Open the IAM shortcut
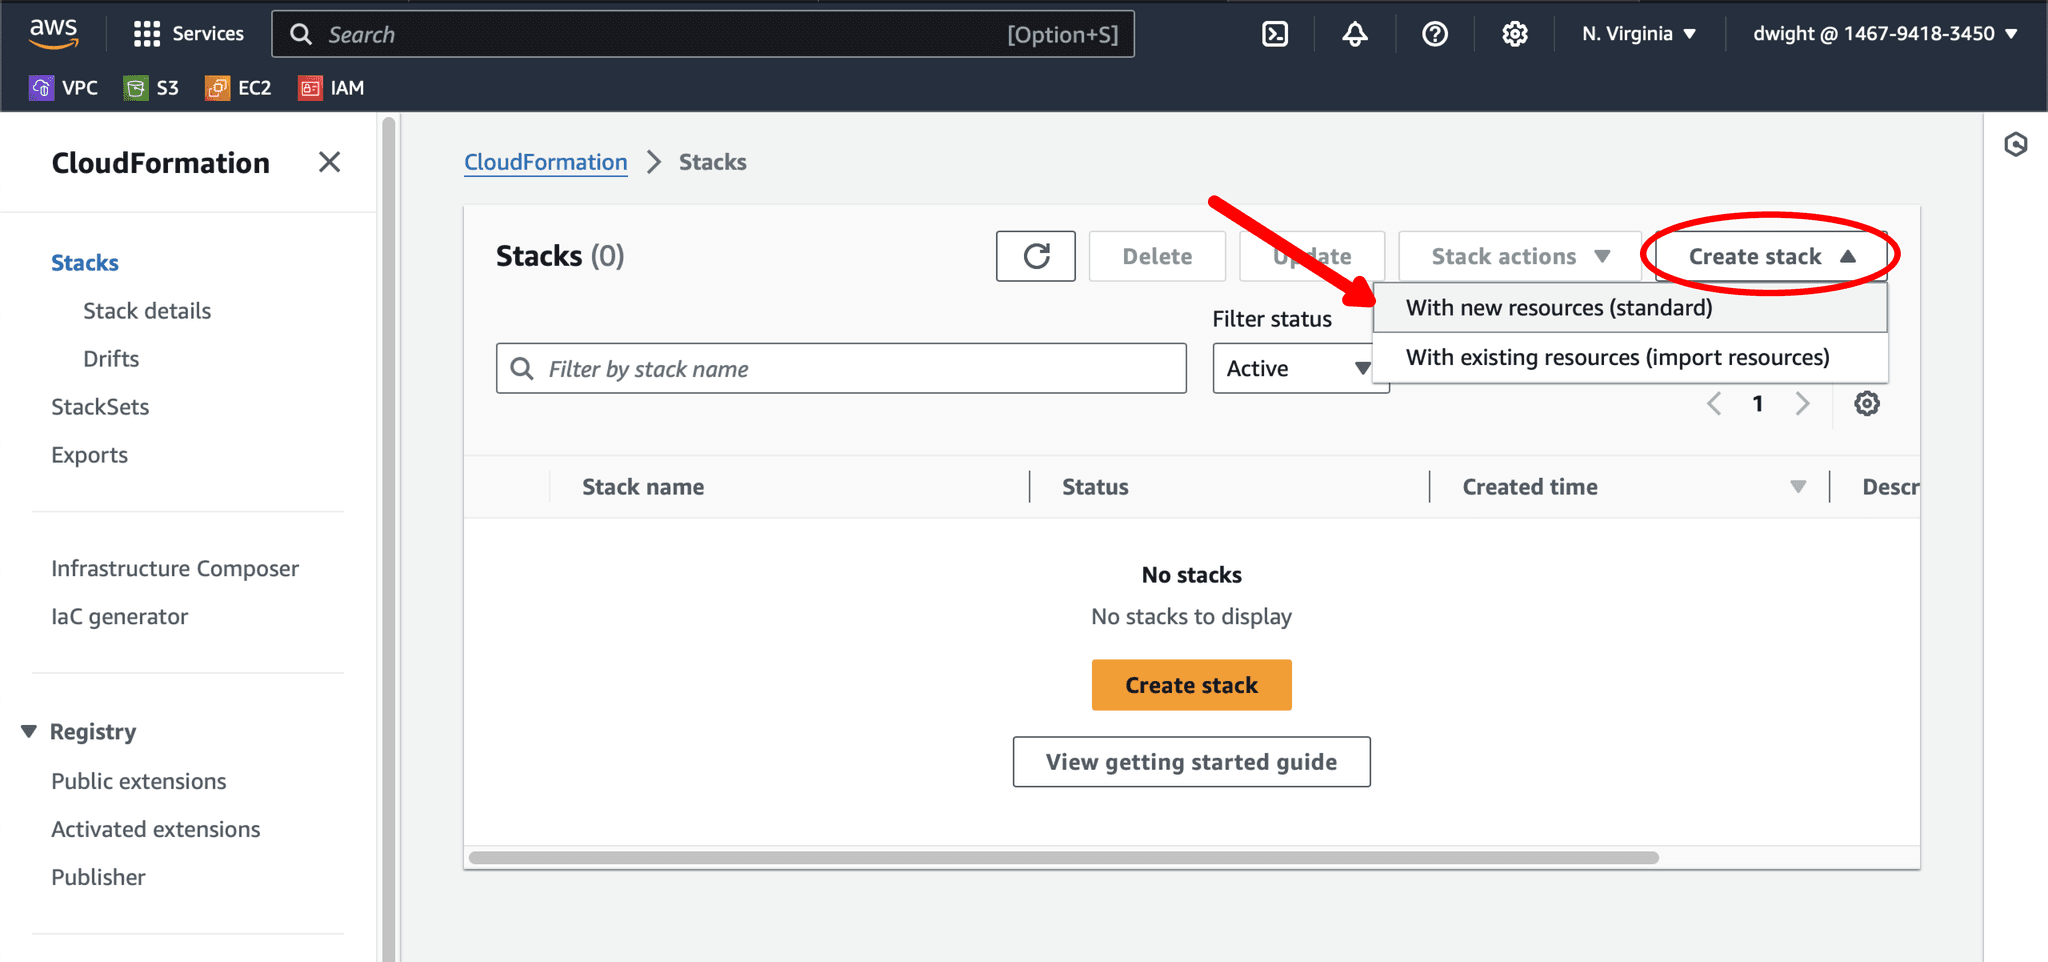The height and width of the screenshot is (962, 2048). (331, 88)
